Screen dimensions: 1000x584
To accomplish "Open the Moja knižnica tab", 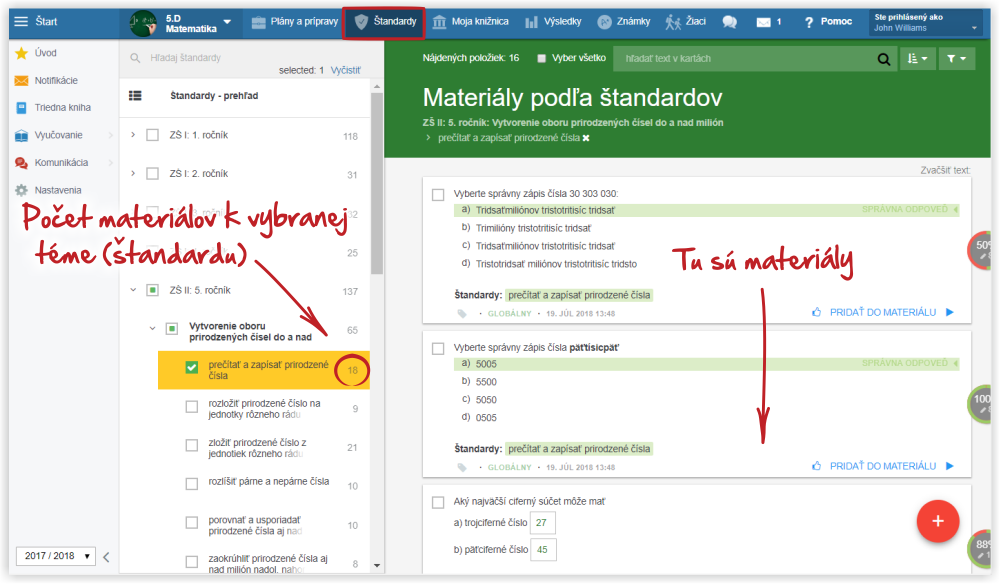I will point(471,22).
